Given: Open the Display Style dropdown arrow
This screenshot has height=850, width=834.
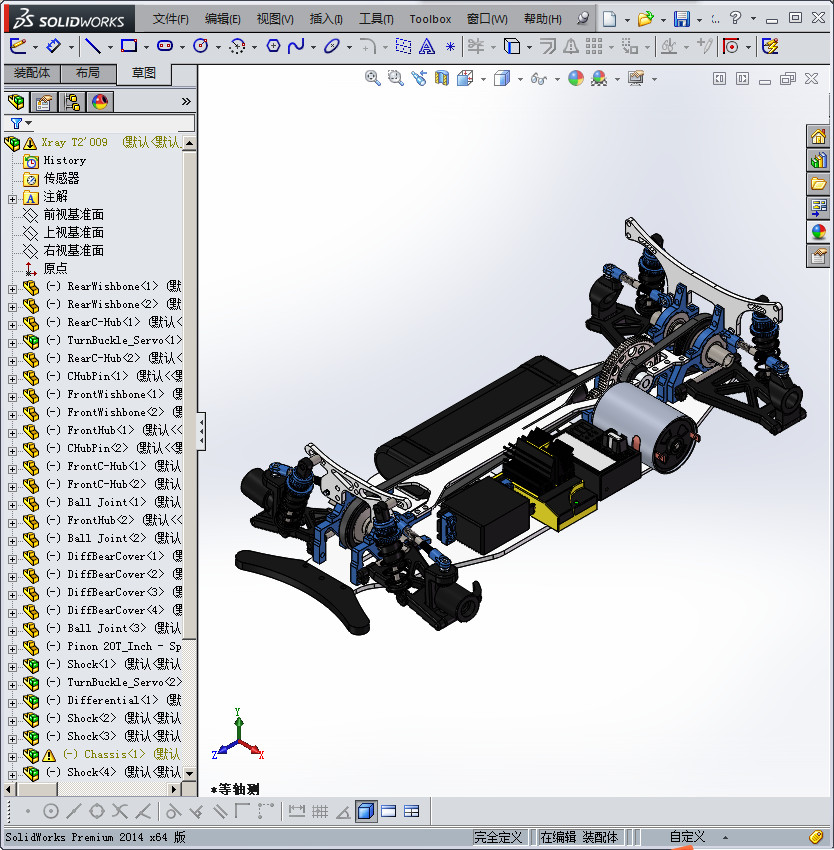Looking at the screenshot, I should 520,80.
